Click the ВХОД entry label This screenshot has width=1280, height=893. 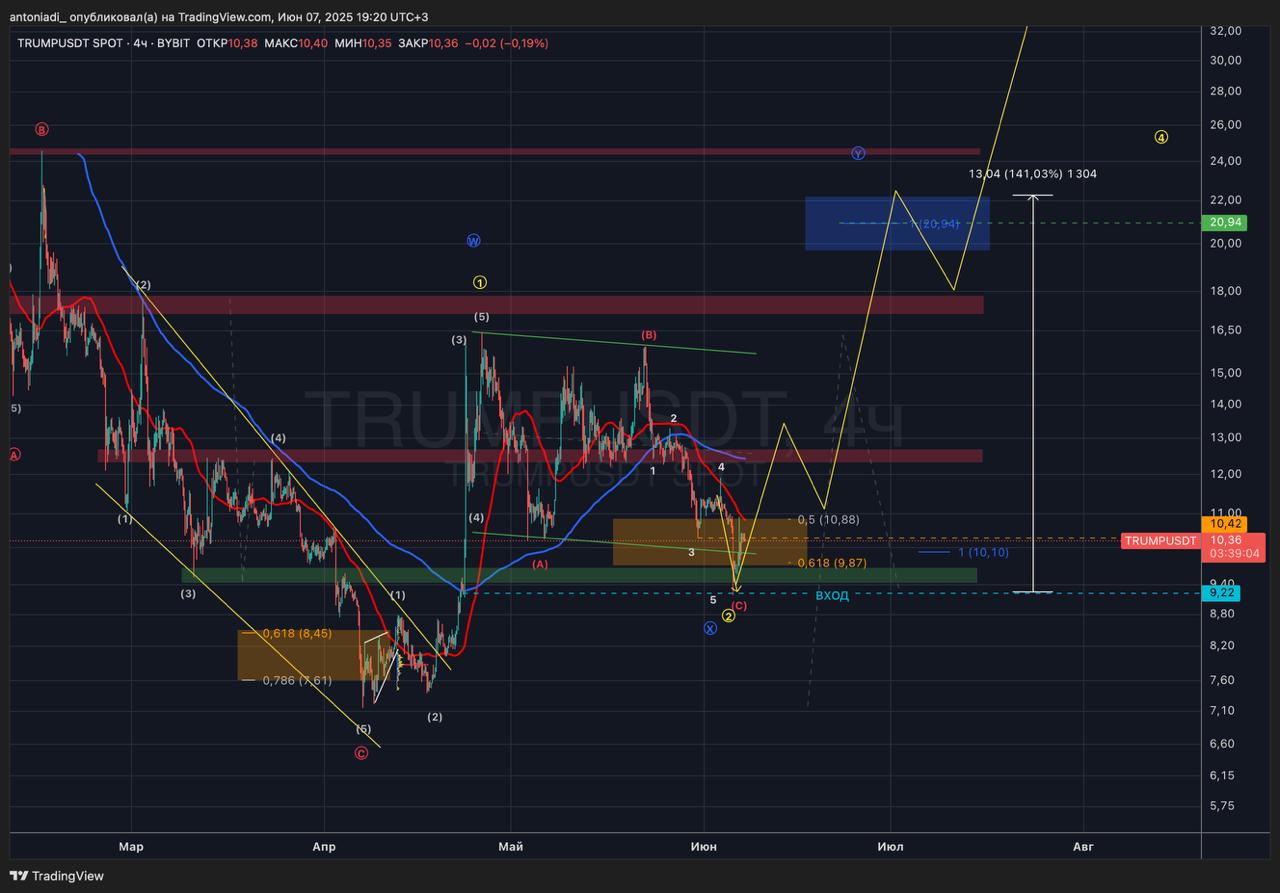click(832, 595)
